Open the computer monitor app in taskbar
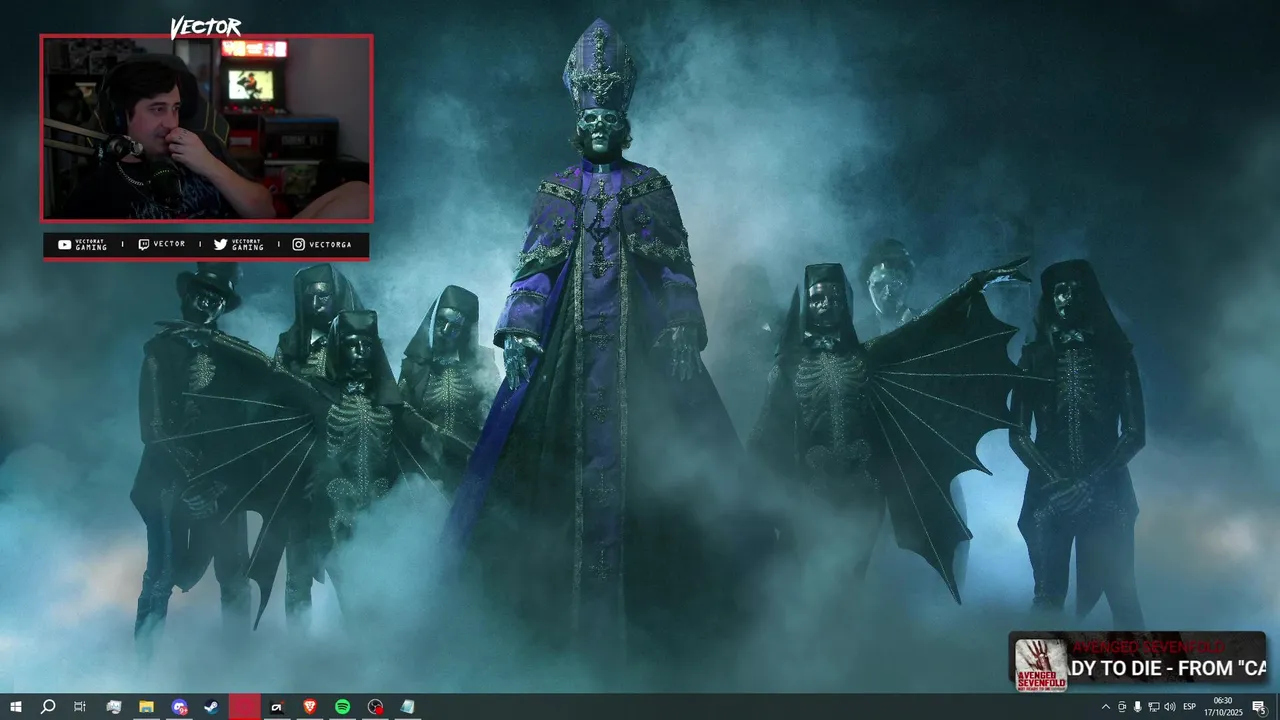Viewport: 1280px width, 720px height. coord(113,707)
